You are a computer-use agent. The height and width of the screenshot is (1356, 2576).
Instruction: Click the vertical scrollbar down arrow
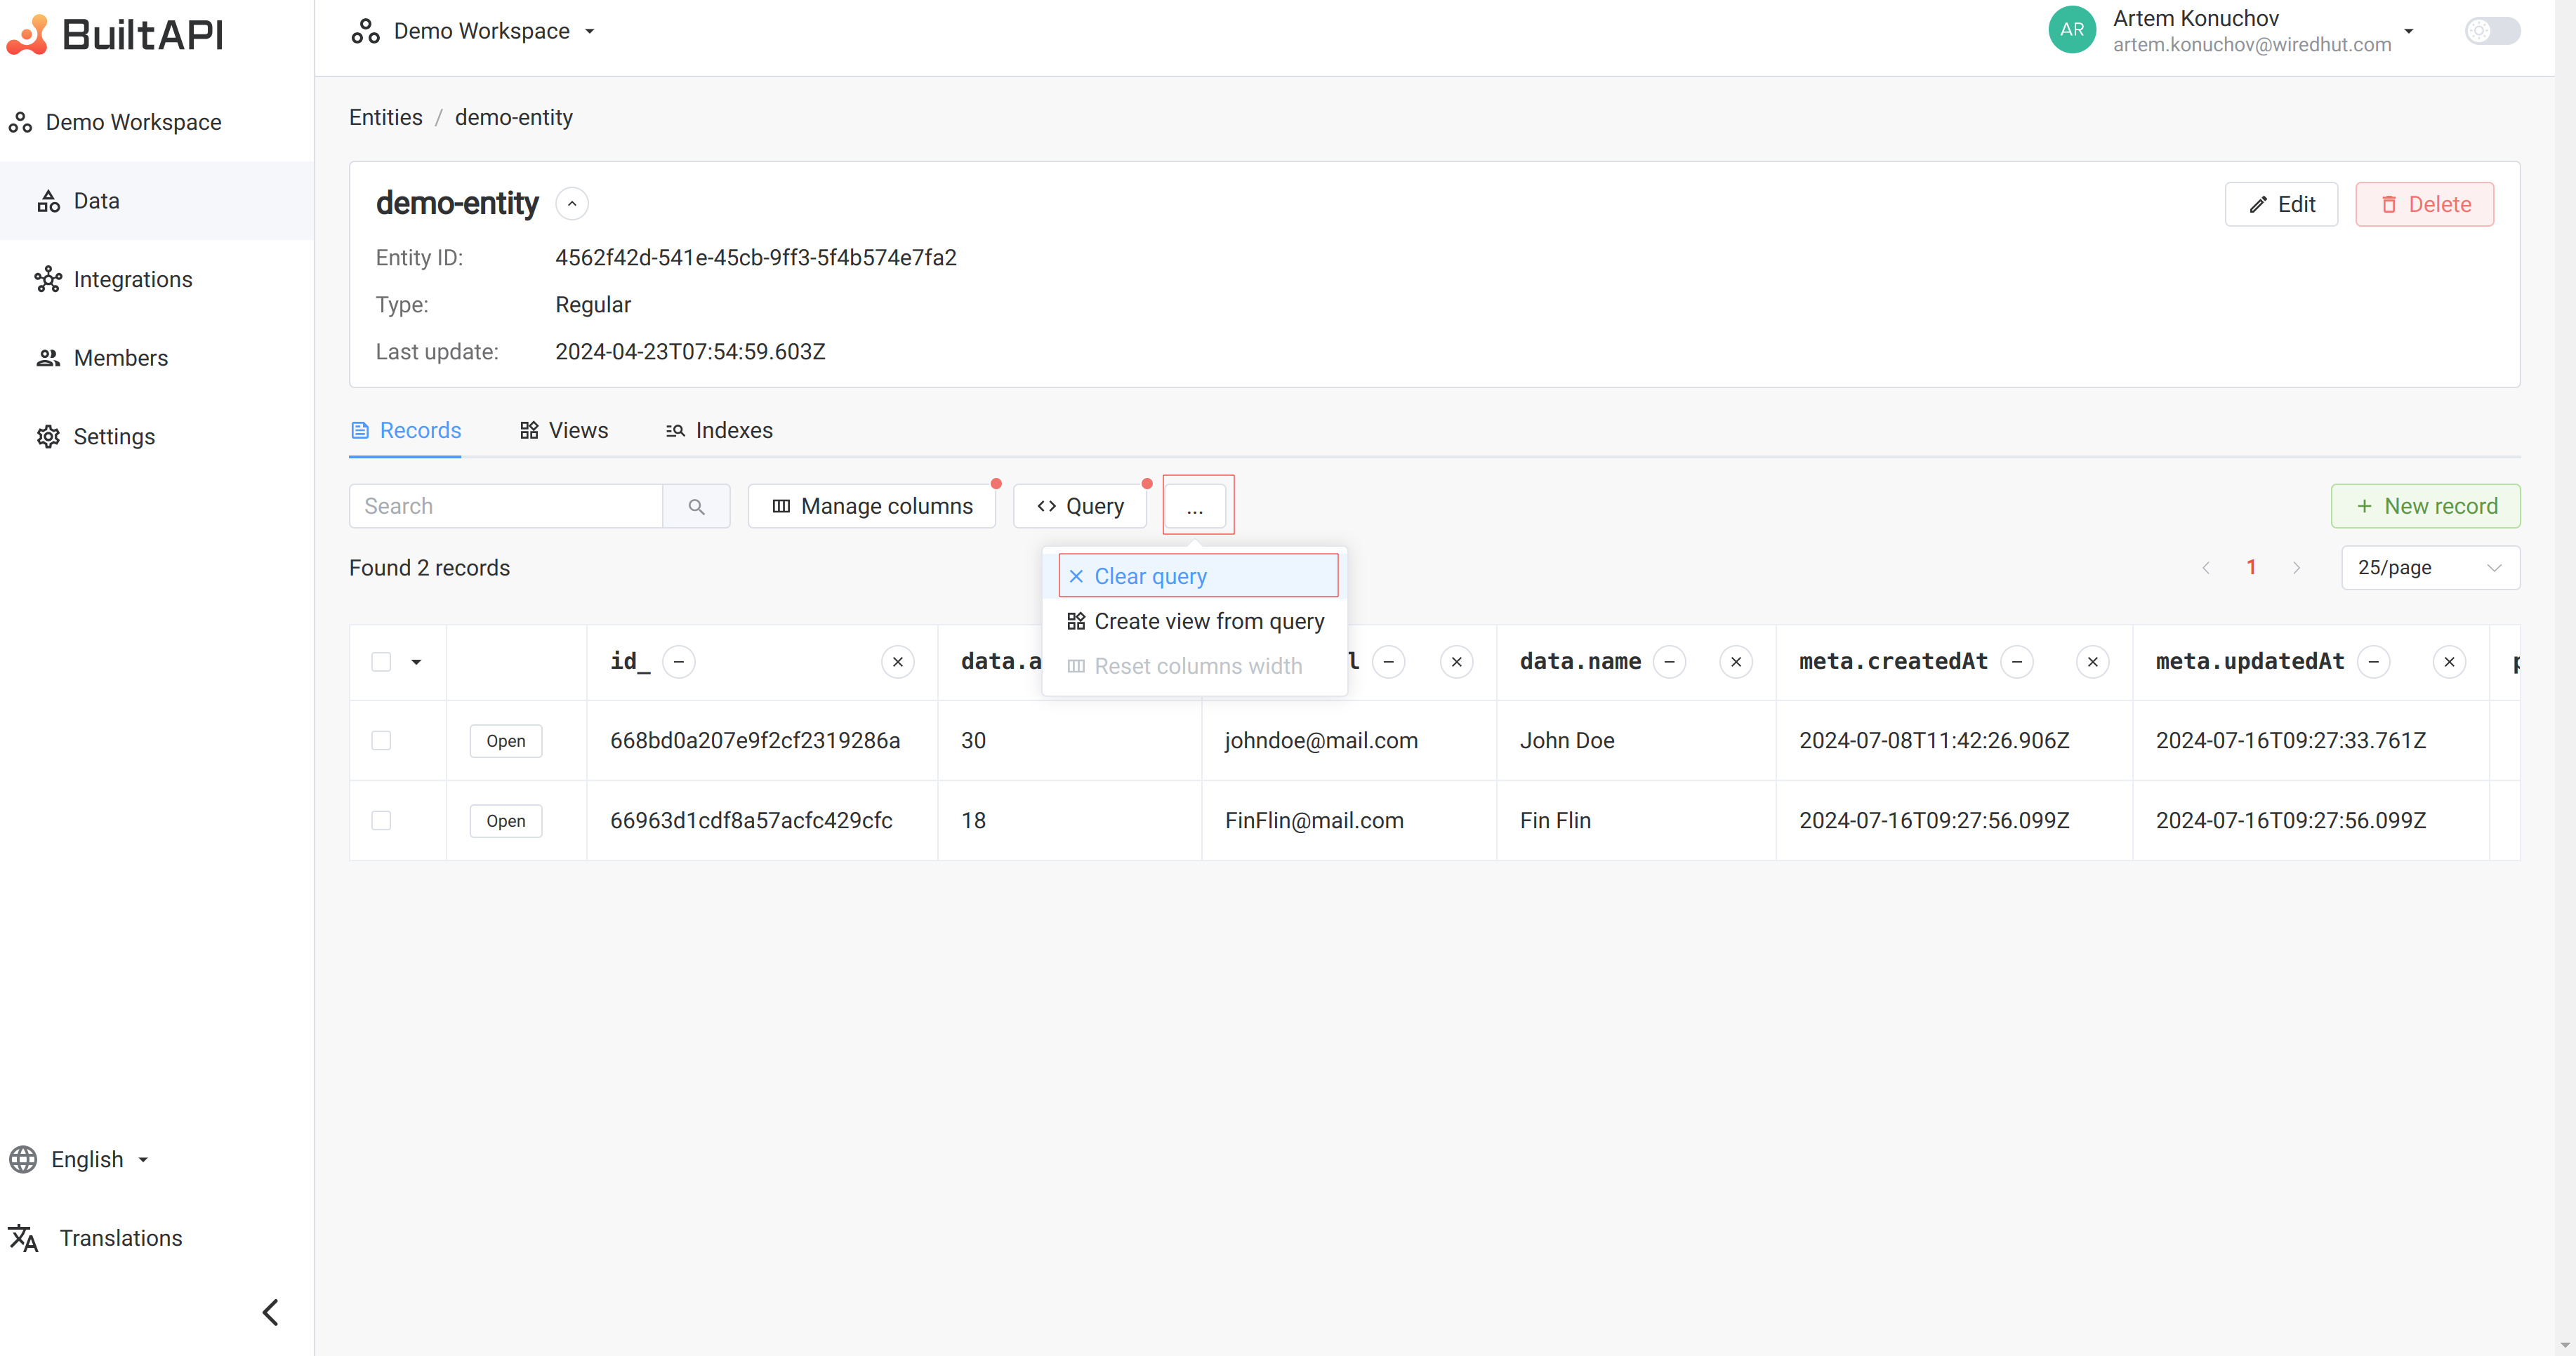pos(2565,1346)
